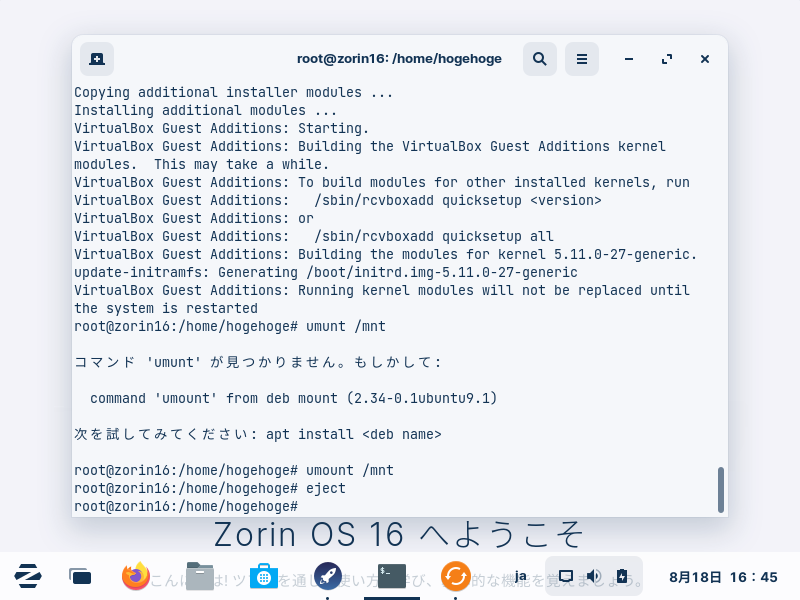The height and width of the screenshot is (600, 800).
Task: Click the line 'Copying additional installer modules ...'
Action: pos(234,92)
